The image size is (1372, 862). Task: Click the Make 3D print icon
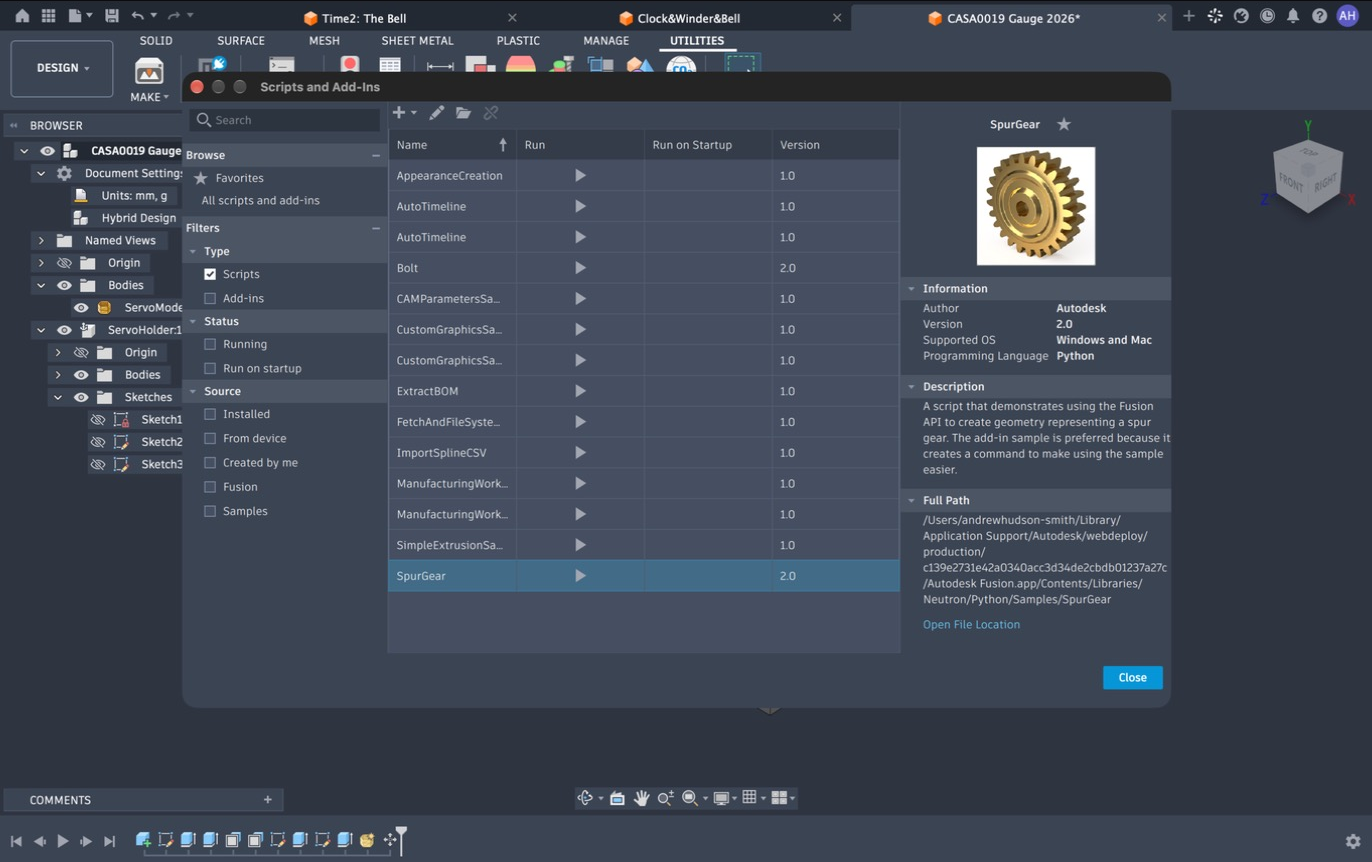click(149, 71)
